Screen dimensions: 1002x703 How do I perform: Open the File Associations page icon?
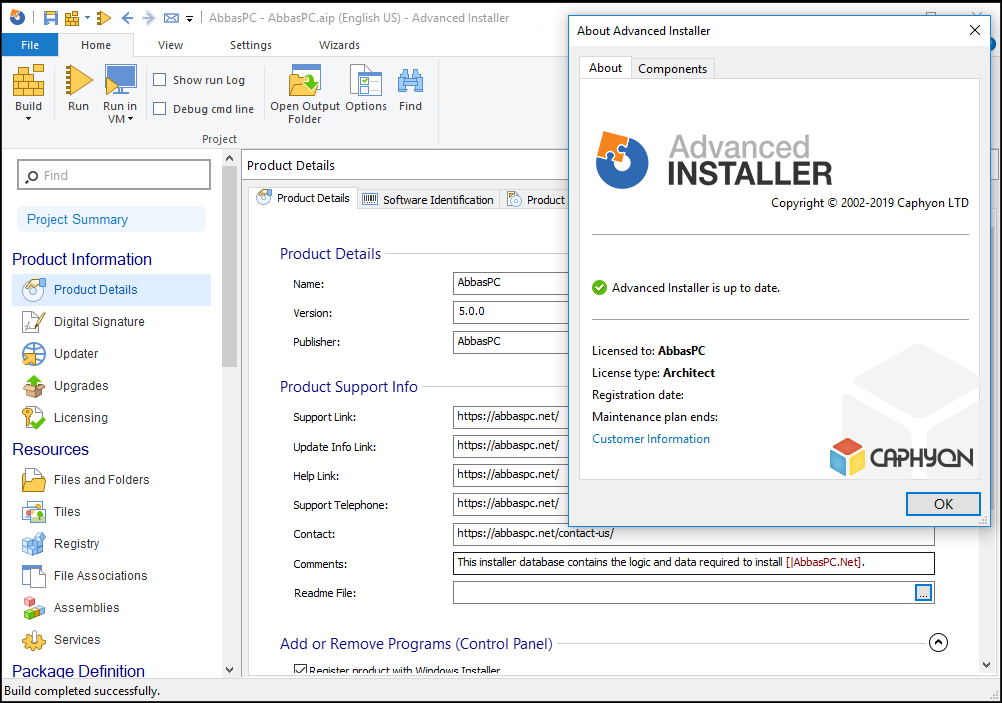[33, 575]
